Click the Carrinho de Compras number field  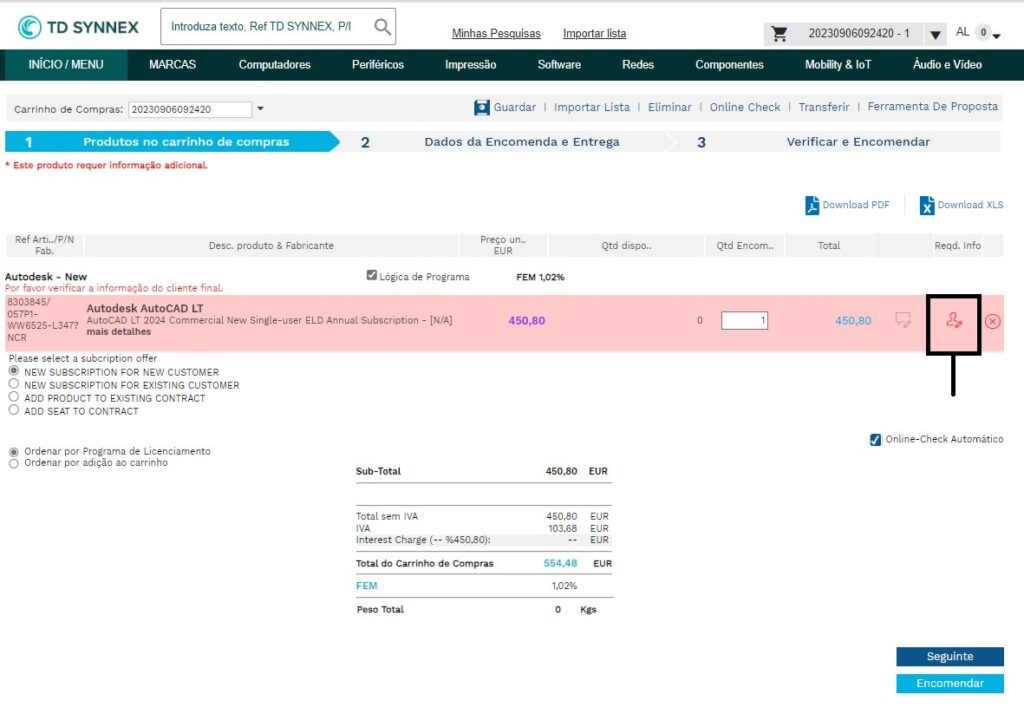click(190, 109)
